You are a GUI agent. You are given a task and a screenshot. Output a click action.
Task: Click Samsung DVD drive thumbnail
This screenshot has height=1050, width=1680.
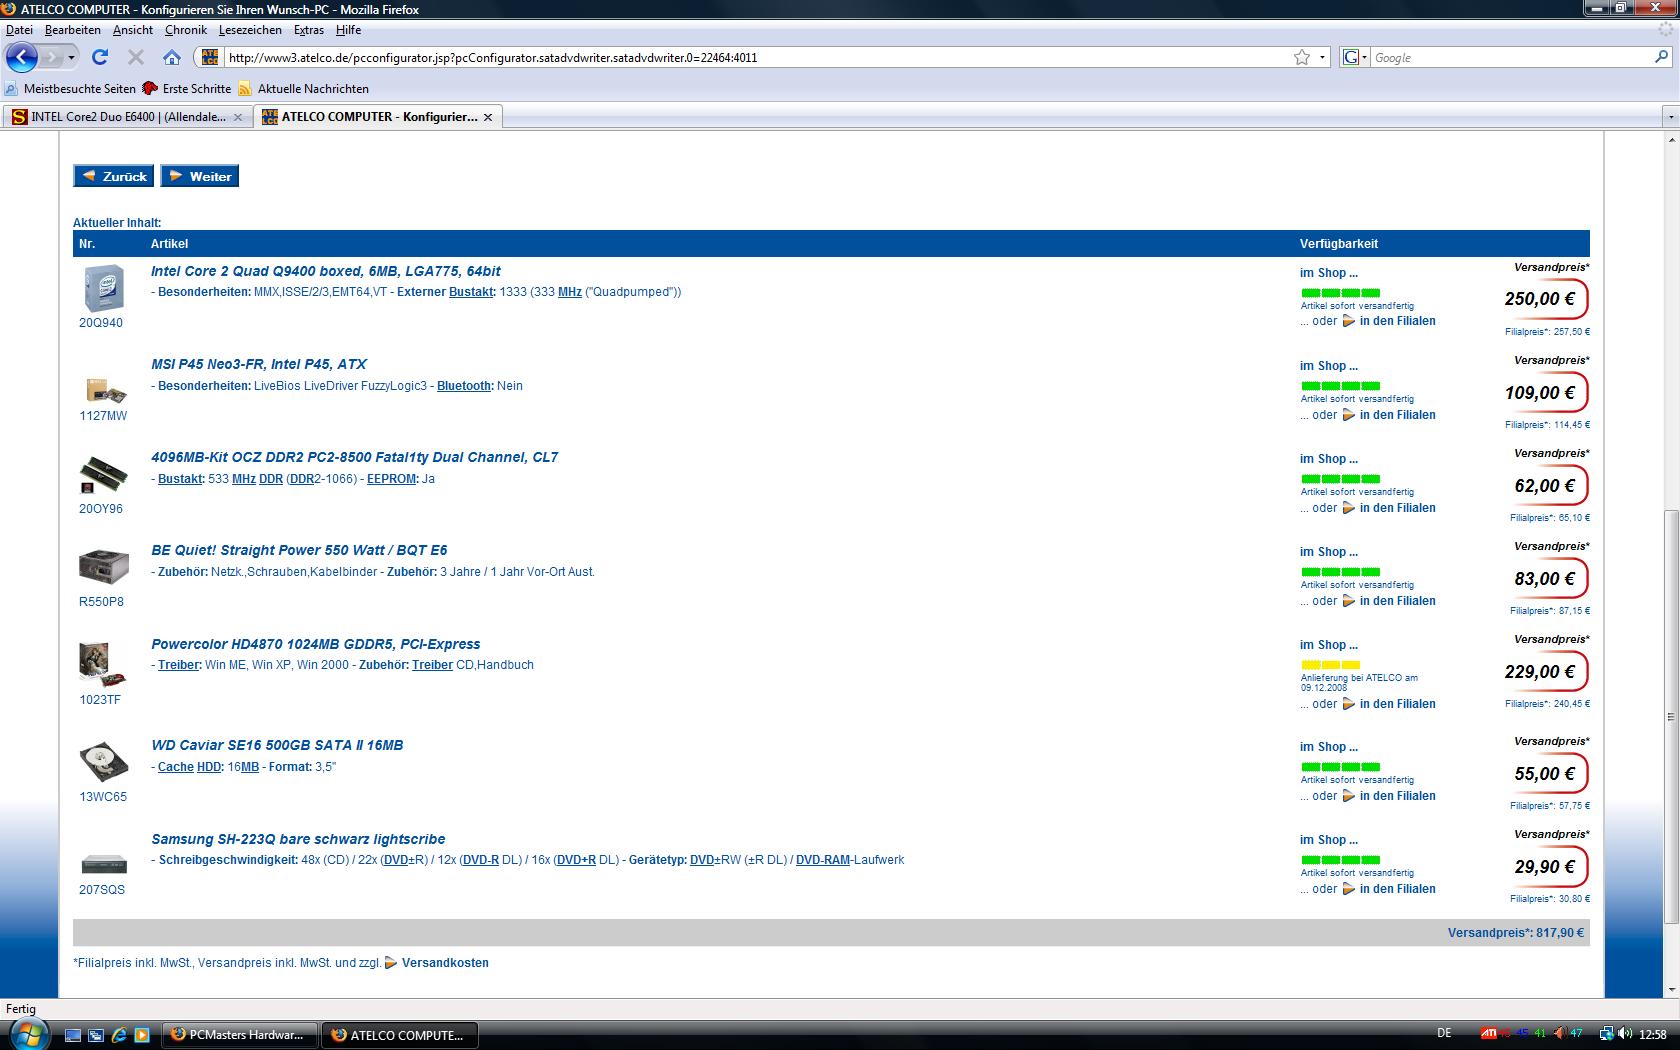(103, 864)
